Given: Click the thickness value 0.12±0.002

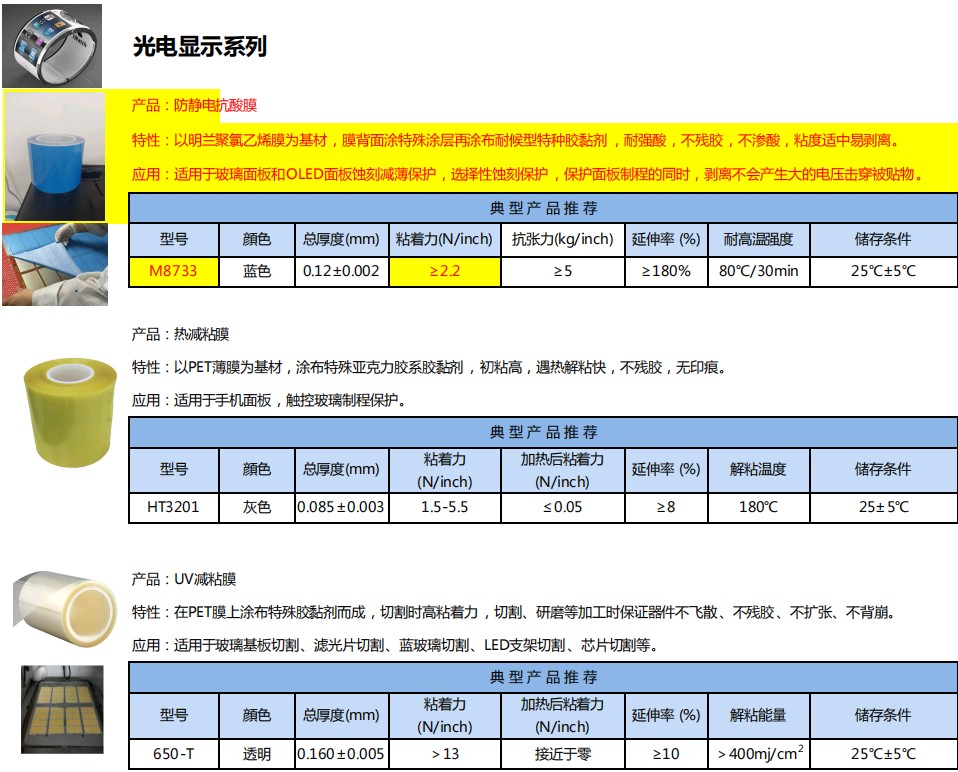Looking at the screenshot, I should coord(342,271).
